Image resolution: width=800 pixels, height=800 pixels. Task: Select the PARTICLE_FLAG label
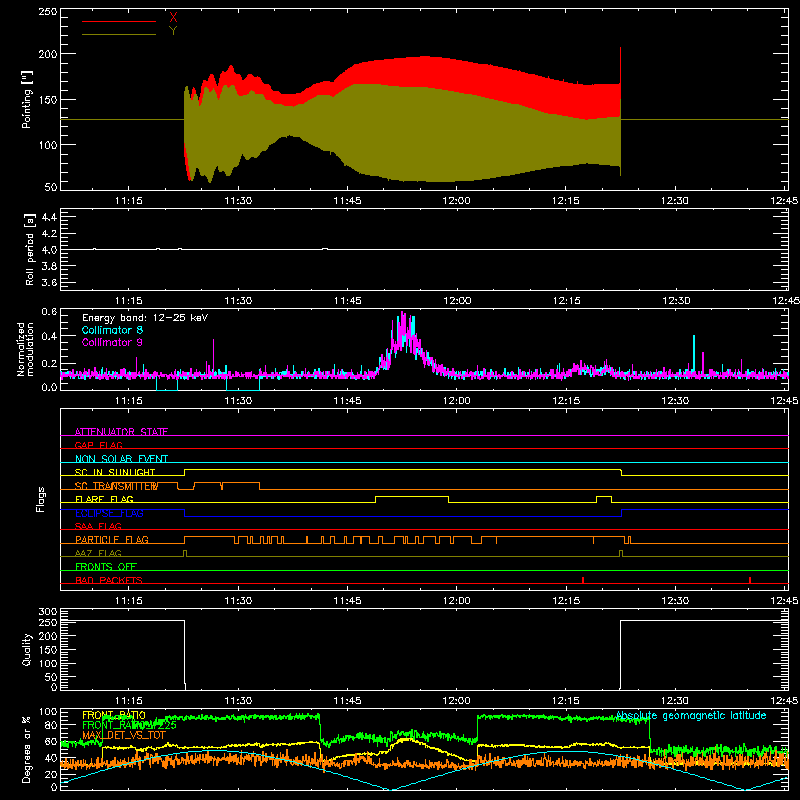pos(112,539)
